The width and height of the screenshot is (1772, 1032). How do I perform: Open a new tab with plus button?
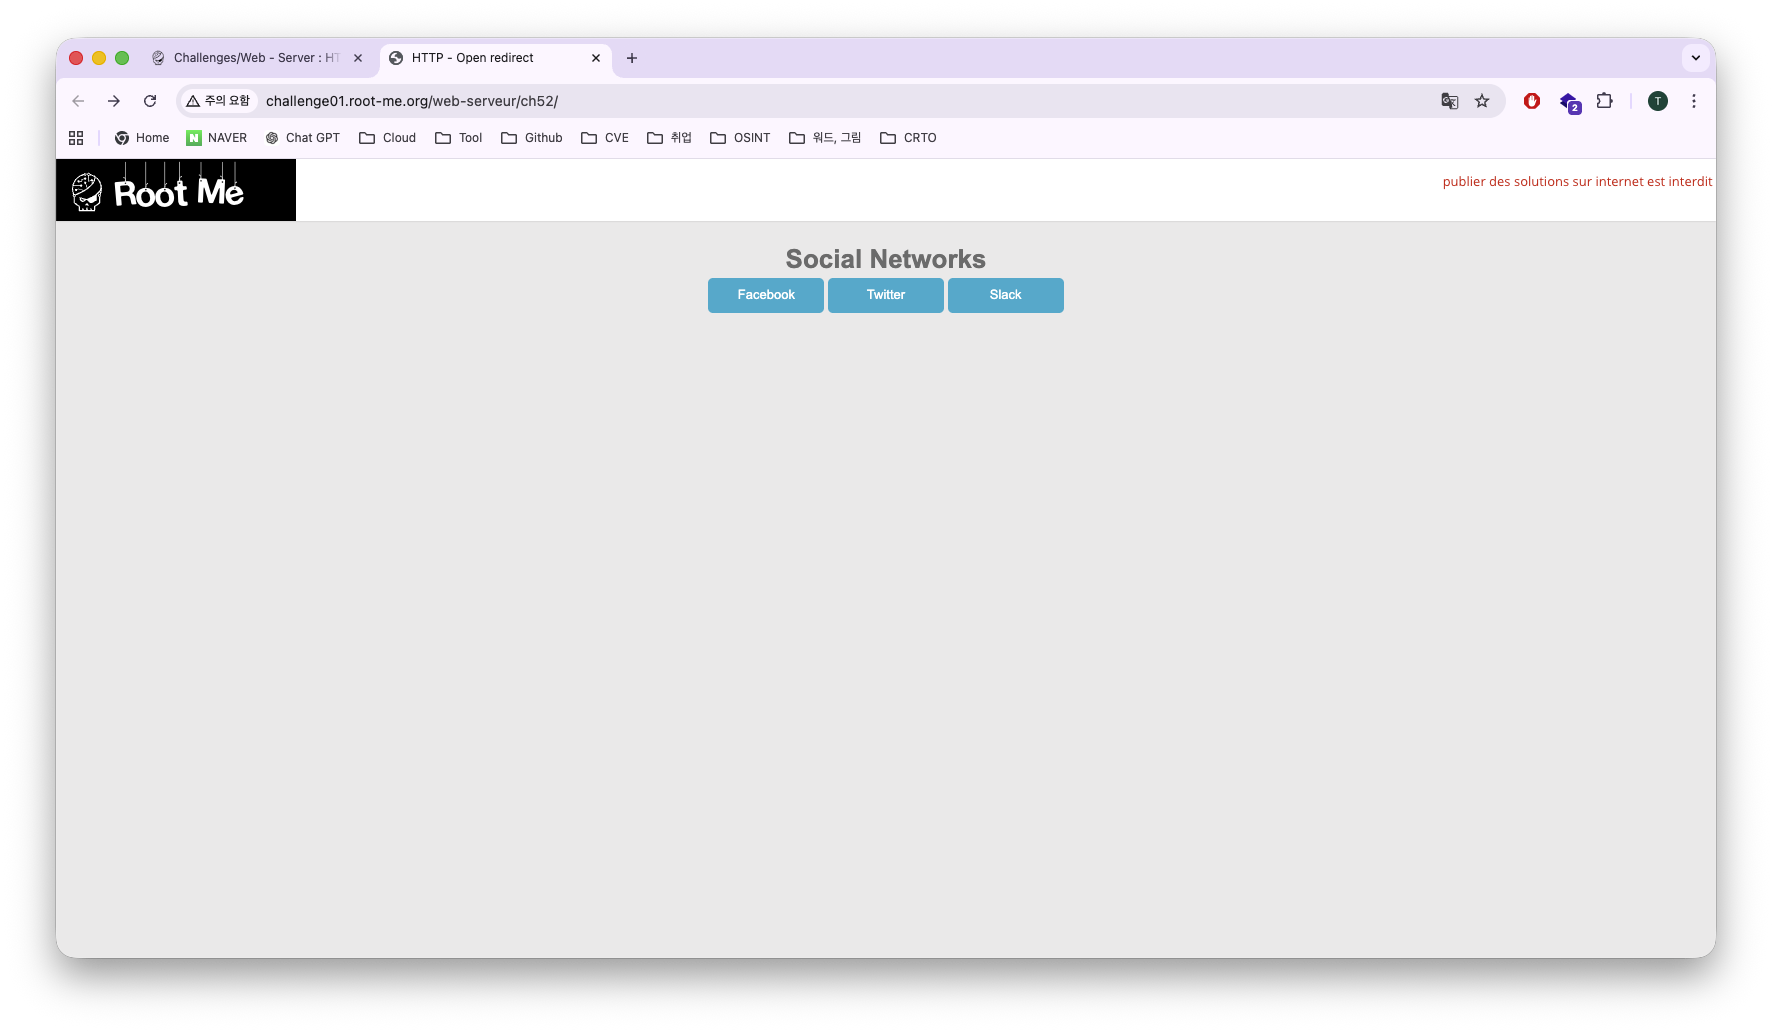(632, 58)
